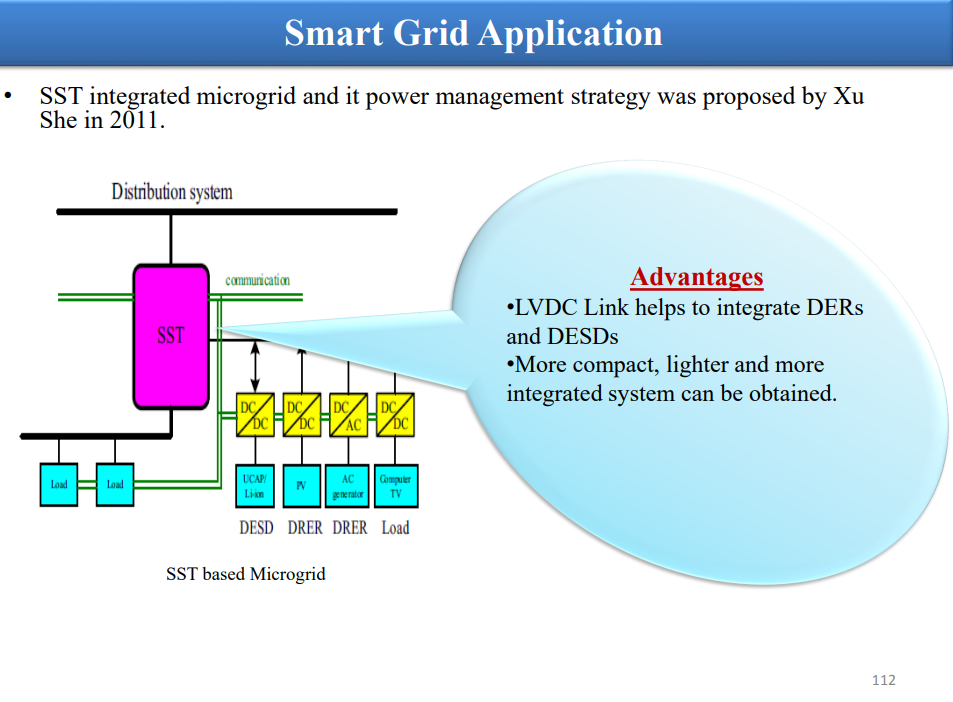Click the UCAP/Li-ion storage box
The width and height of the screenshot is (953, 702).
pos(255,486)
